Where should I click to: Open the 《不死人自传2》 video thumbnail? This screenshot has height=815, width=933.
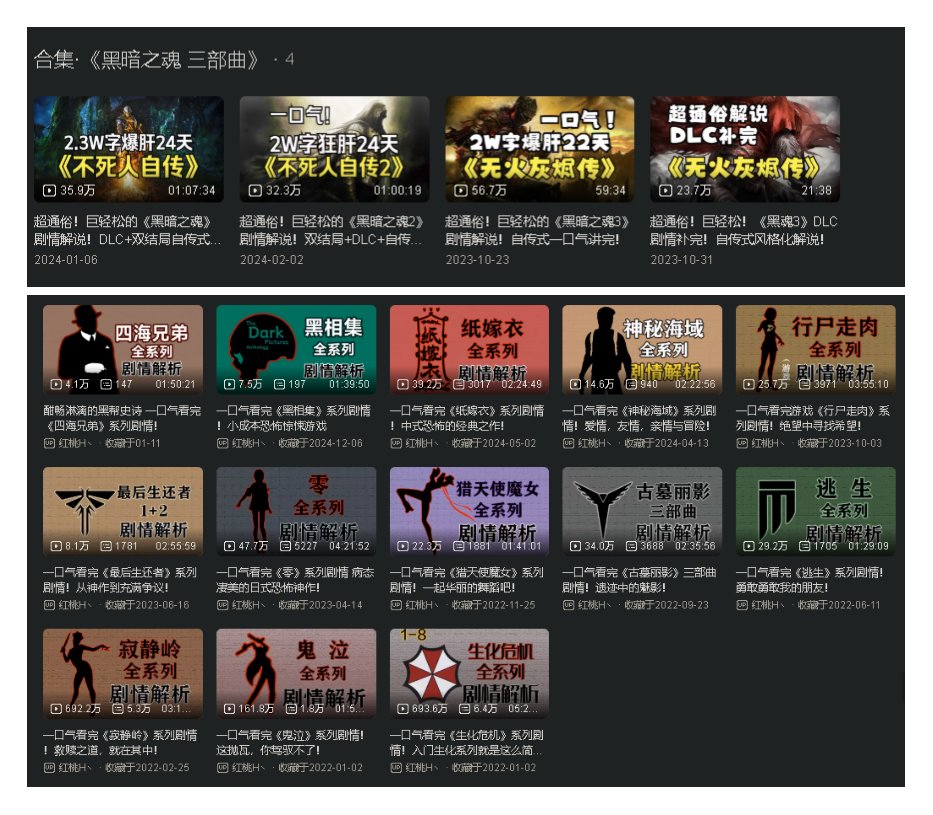(334, 149)
